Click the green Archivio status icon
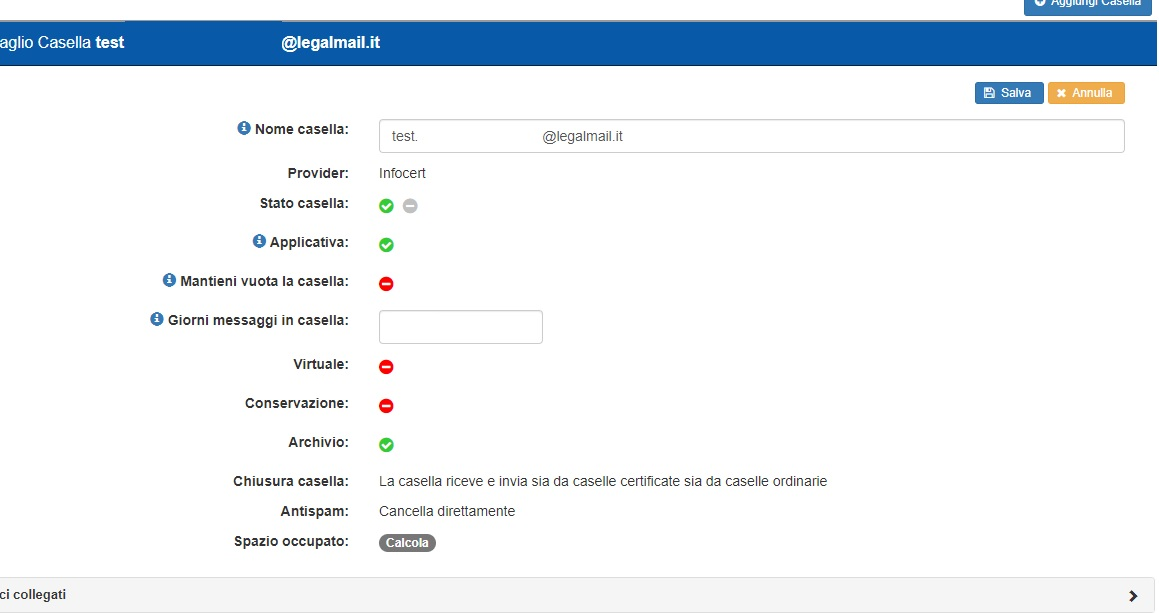The height and width of the screenshot is (613, 1159). 386,445
